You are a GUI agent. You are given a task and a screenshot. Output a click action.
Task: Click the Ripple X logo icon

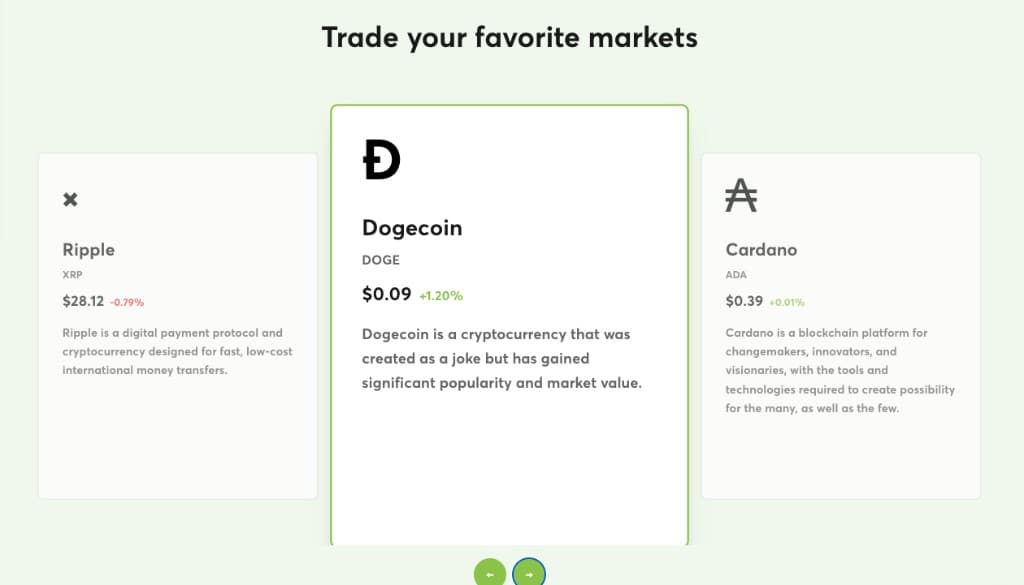(x=71, y=199)
